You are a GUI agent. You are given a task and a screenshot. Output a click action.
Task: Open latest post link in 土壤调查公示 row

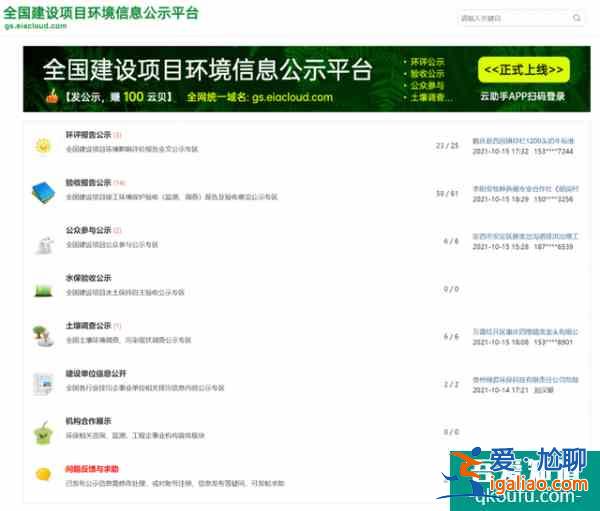[x=525, y=332]
